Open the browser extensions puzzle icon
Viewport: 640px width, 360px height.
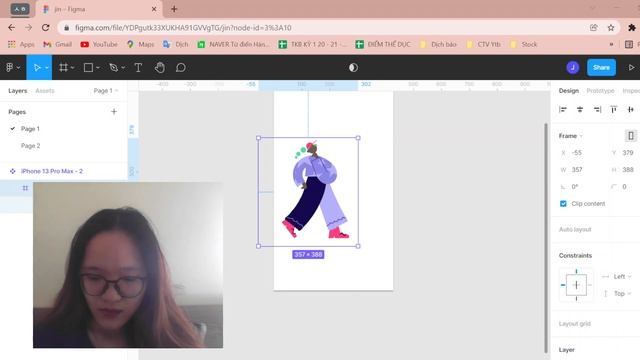click(x=631, y=27)
